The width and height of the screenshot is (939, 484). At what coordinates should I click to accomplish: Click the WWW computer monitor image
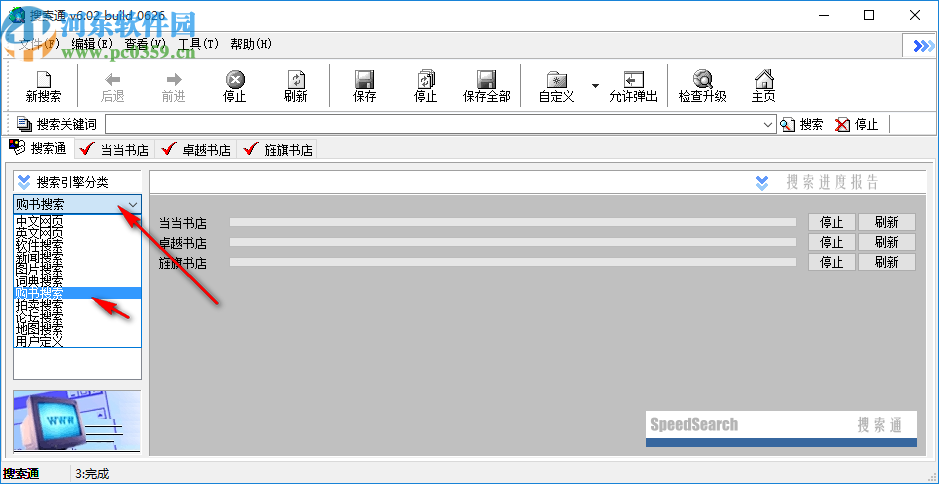click(77, 421)
